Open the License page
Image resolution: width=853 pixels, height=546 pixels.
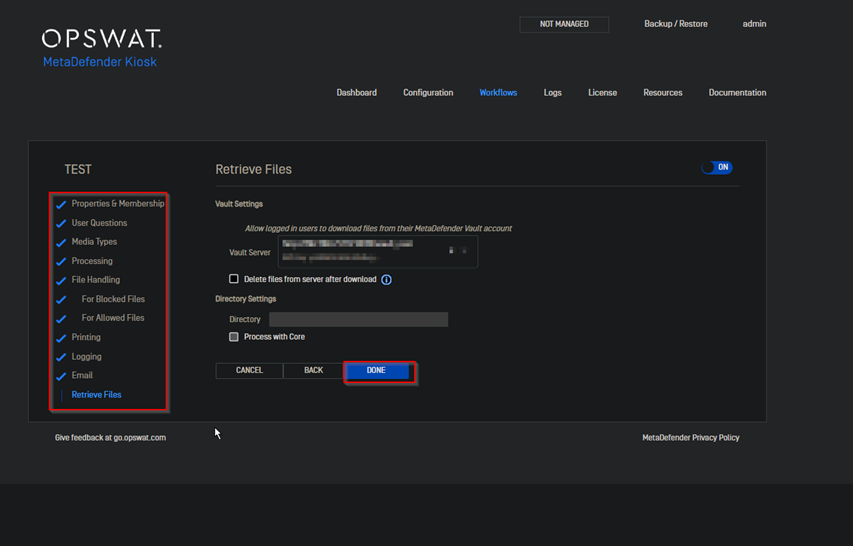coord(602,92)
